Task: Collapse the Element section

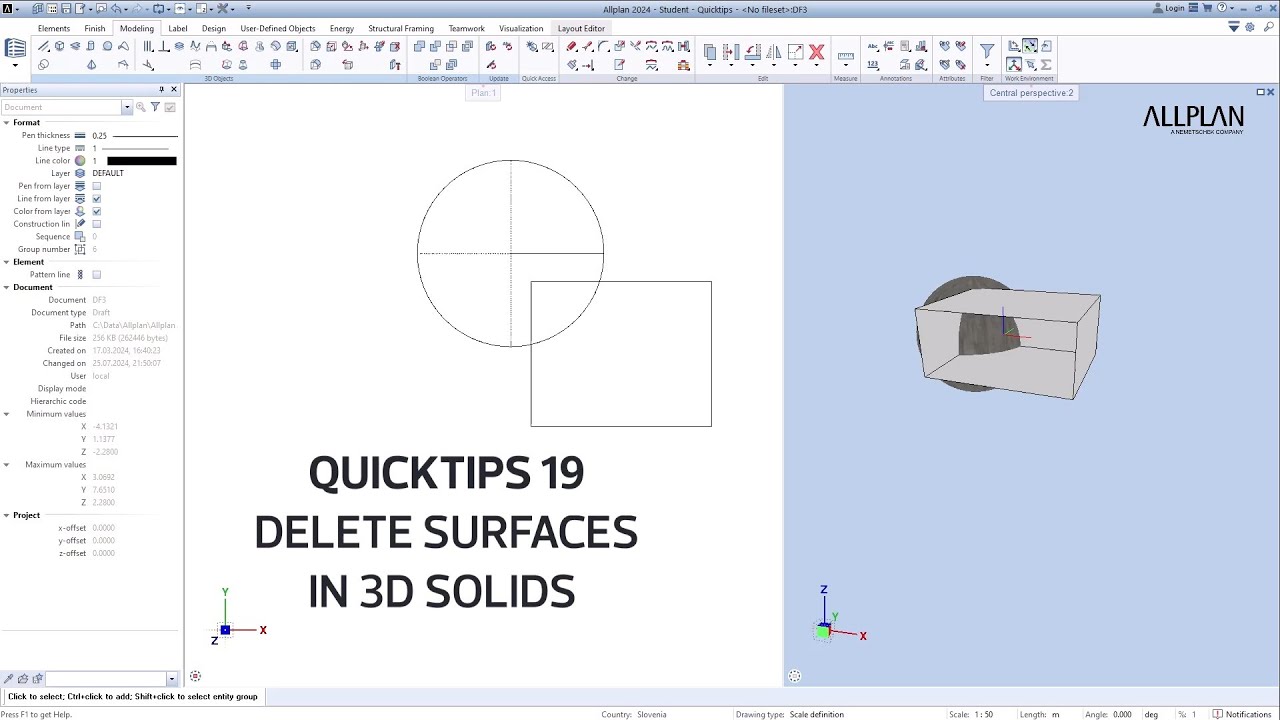Action: point(6,262)
